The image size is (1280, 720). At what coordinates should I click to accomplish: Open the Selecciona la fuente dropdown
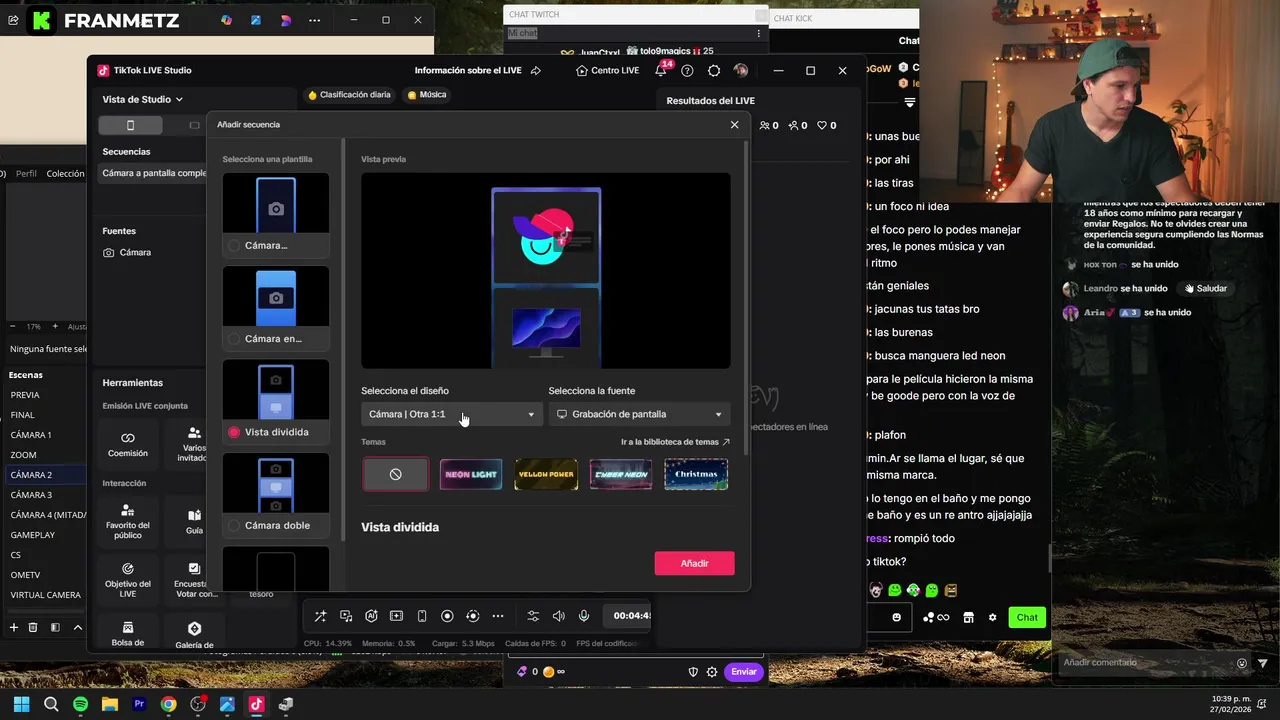[639, 414]
